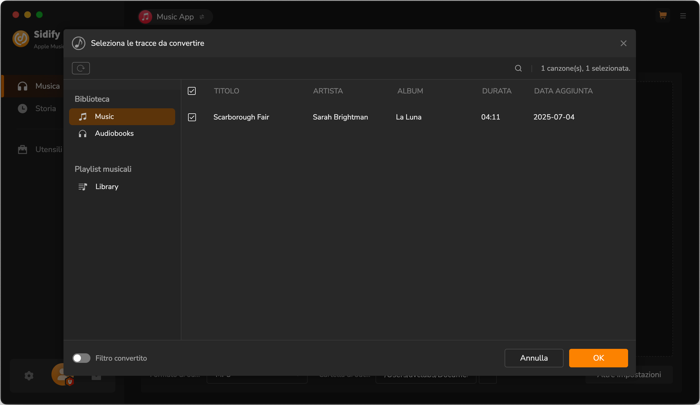This screenshot has height=405, width=700.
Task: Sort tracks by the TITOLO column
Action: coord(226,91)
